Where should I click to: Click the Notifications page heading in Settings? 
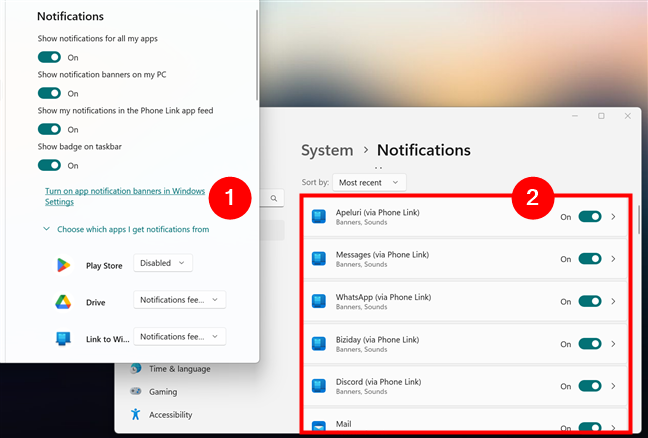[x=424, y=150]
